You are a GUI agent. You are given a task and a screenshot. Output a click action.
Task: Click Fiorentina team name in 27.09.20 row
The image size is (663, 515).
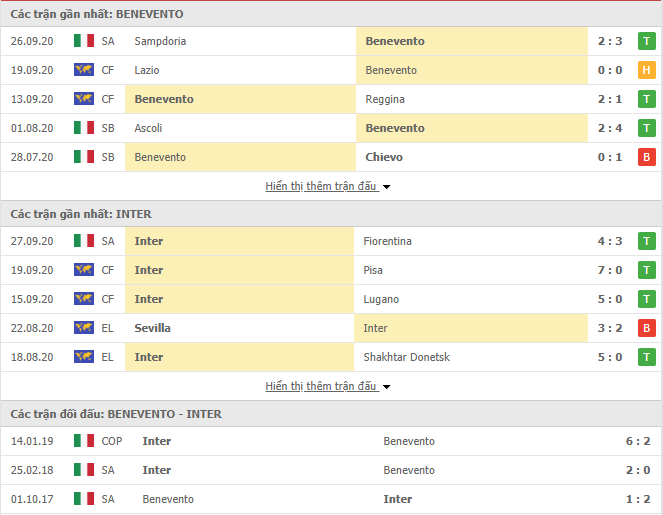[x=387, y=241]
